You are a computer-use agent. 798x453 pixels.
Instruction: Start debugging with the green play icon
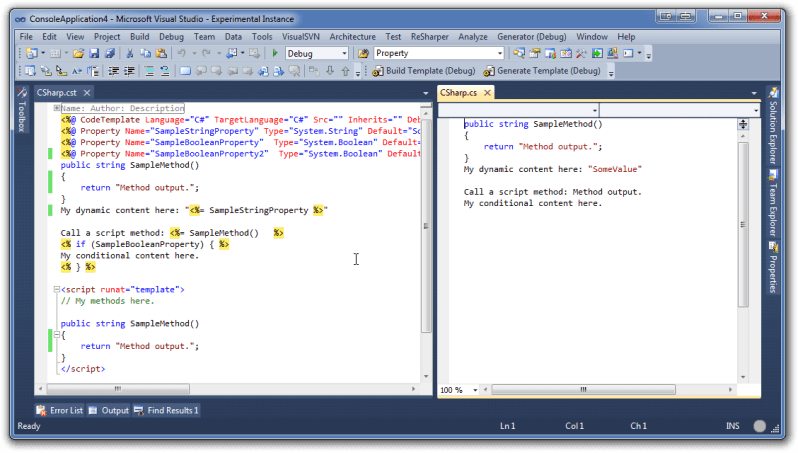point(275,53)
